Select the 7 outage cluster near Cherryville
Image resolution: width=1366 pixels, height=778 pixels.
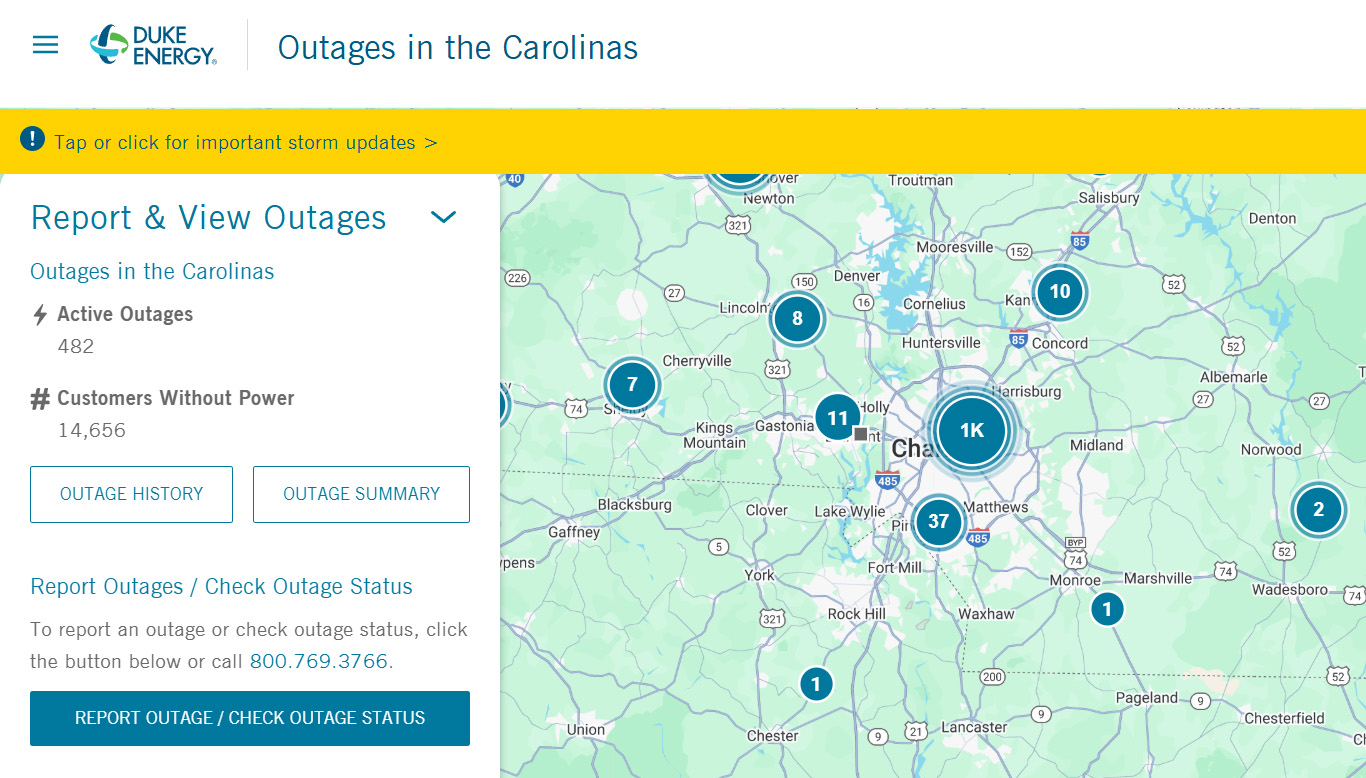click(x=632, y=384)
